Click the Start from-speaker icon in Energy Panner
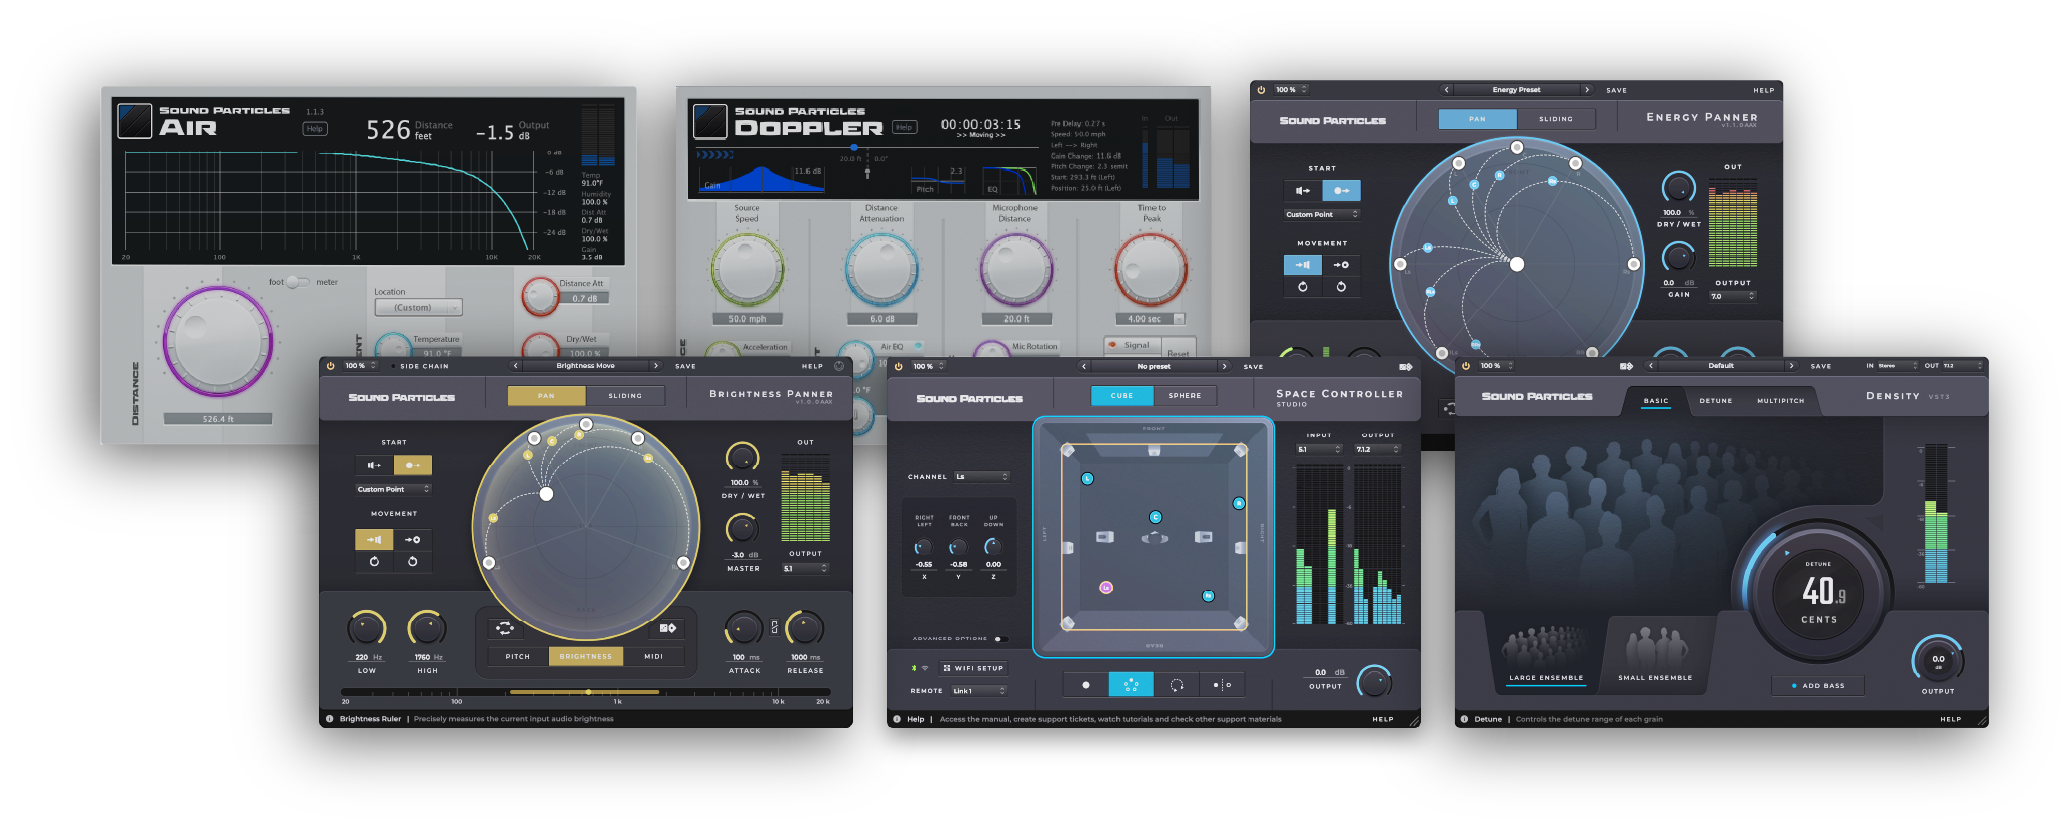Image resolution: width=2071 pixels, height=828 pixels. pyautogui.click(x=1302, y=190)
